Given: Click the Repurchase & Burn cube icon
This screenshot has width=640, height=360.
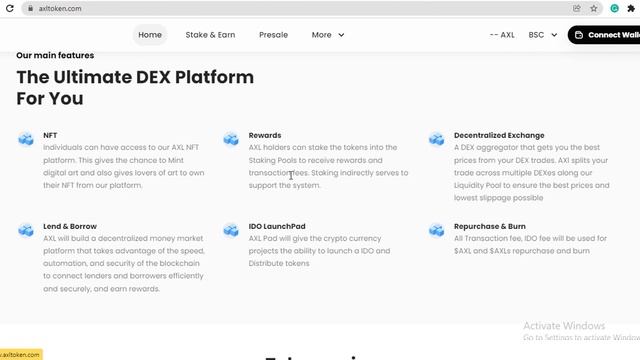Looking at the screenshot, I should [436, 230].
